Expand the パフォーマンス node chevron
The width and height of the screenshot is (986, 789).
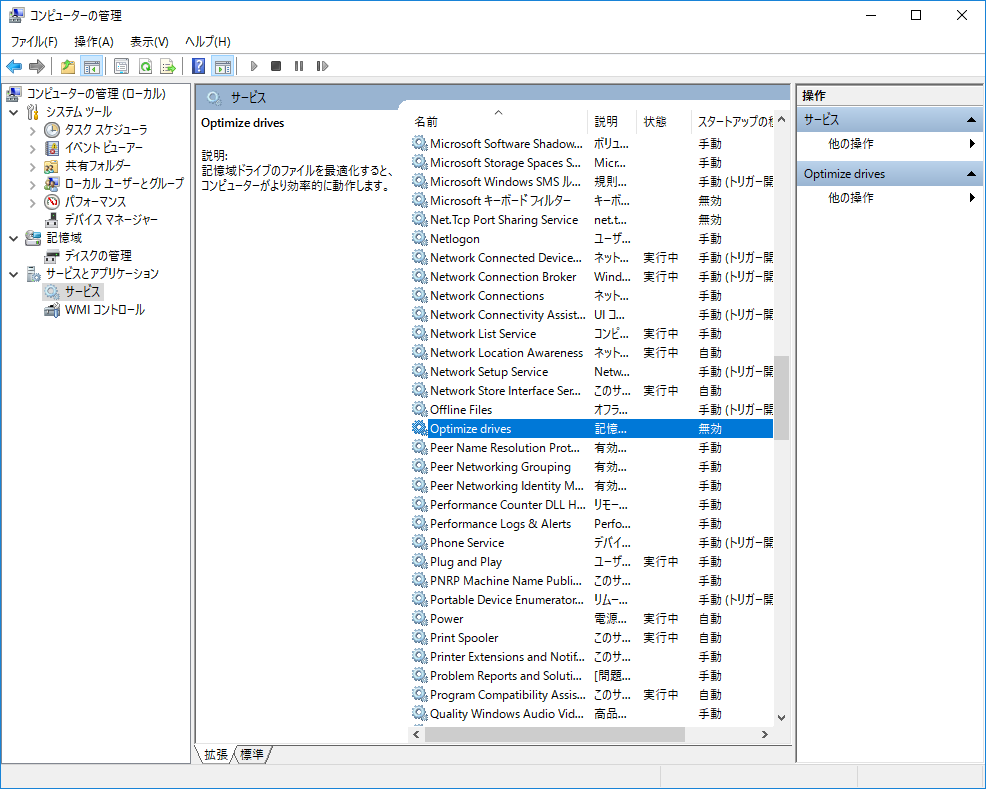point(33,202)
